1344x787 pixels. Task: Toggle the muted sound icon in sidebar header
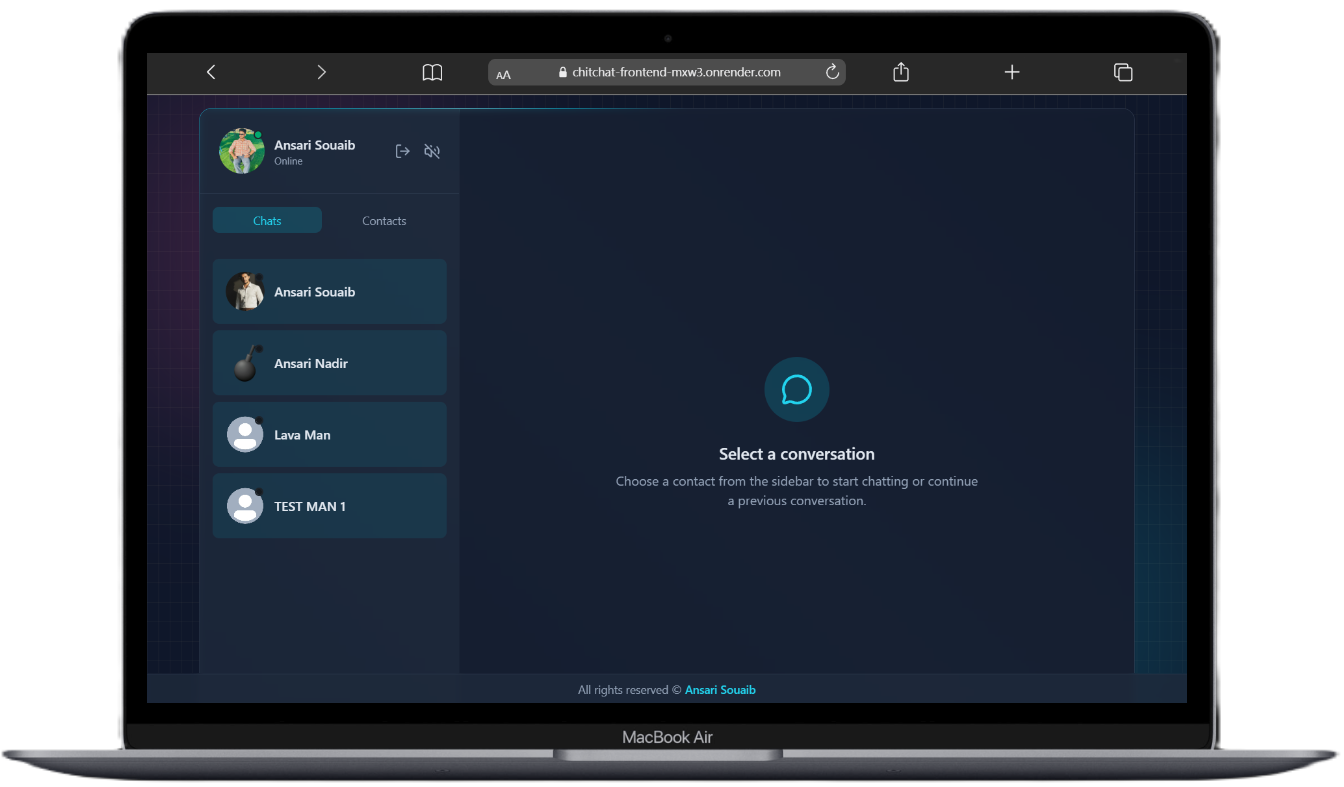[x=432, y=151]
